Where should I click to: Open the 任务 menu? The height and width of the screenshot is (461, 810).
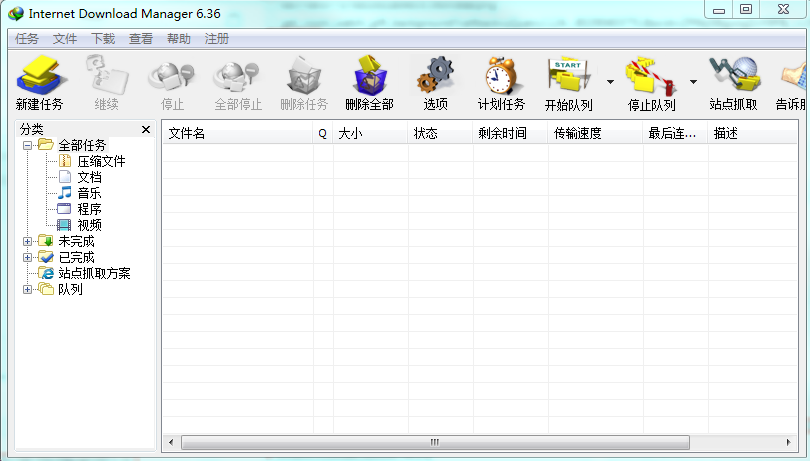(x=26, y=39)
